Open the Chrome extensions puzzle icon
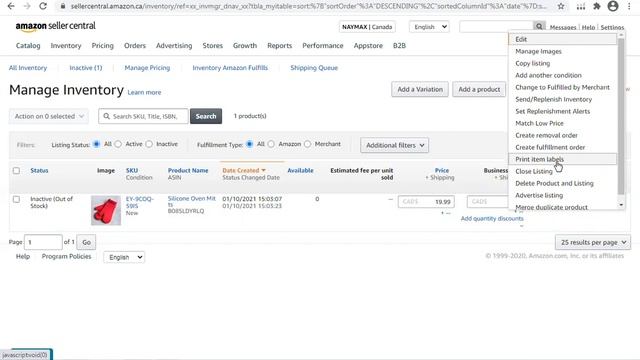This screenshot has height=360, width=640. [x=597, y=6]
